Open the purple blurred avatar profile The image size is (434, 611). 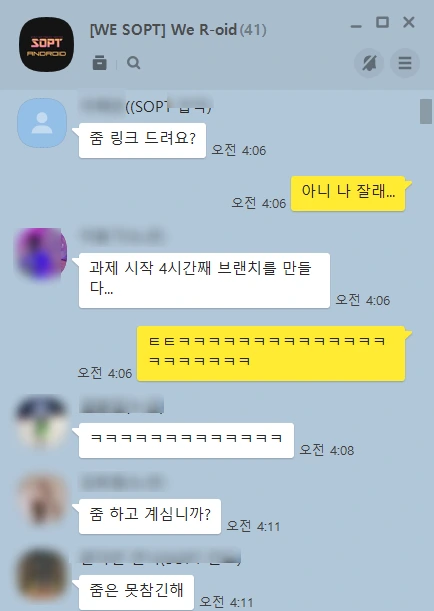coord(41,254)
